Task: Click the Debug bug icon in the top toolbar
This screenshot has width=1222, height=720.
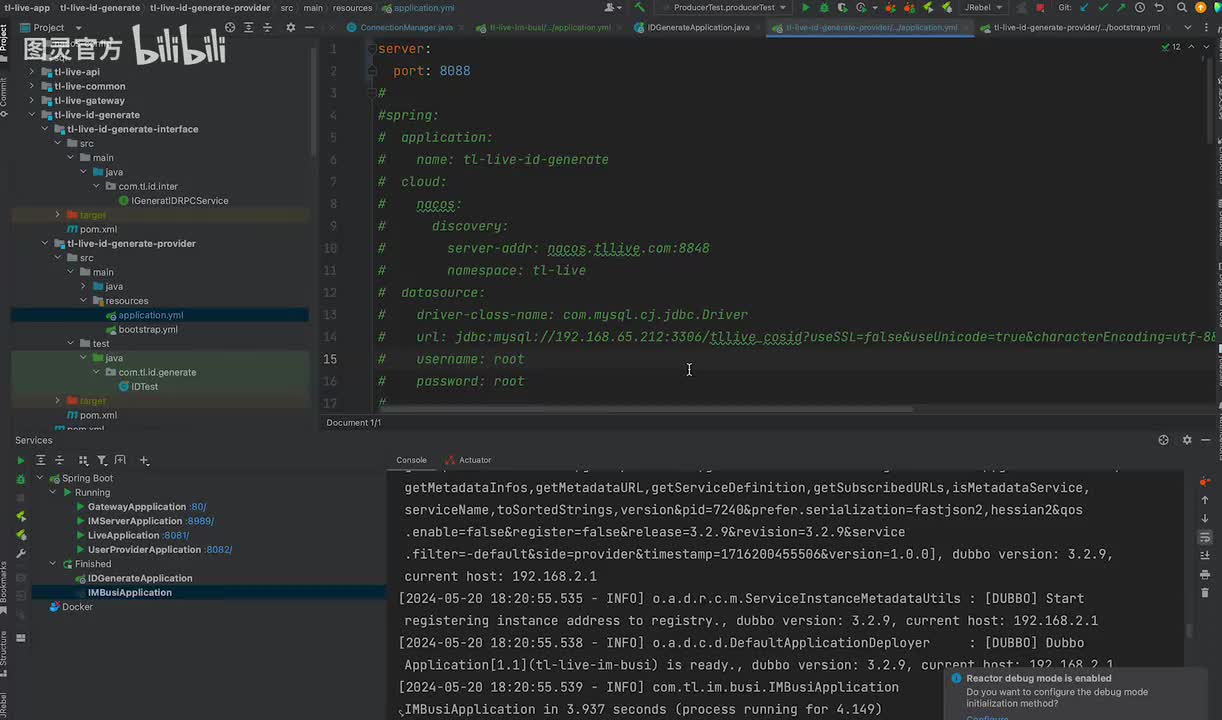Action: click(x=824, y=8)
